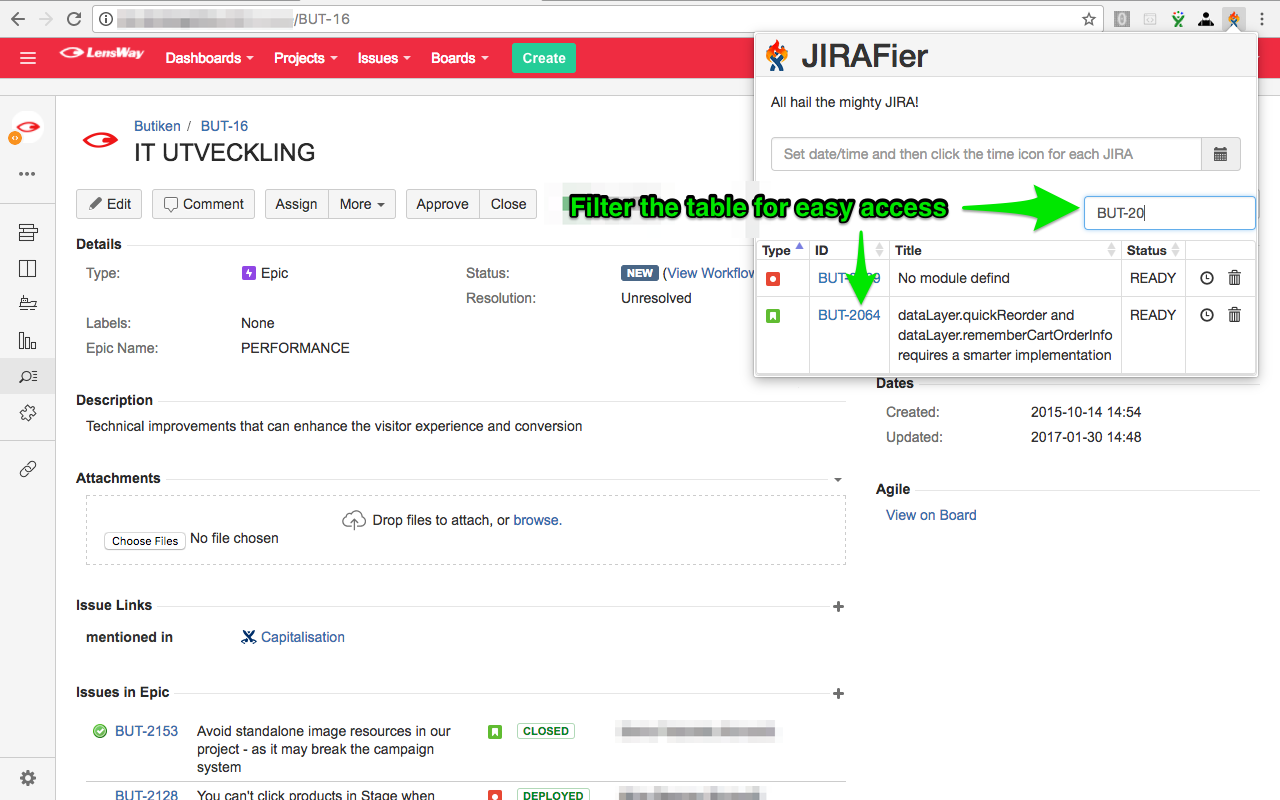Screen dimensions: 1280x800
Task: Click the clock icon for No module defind
Action: tap(1207, 278)
